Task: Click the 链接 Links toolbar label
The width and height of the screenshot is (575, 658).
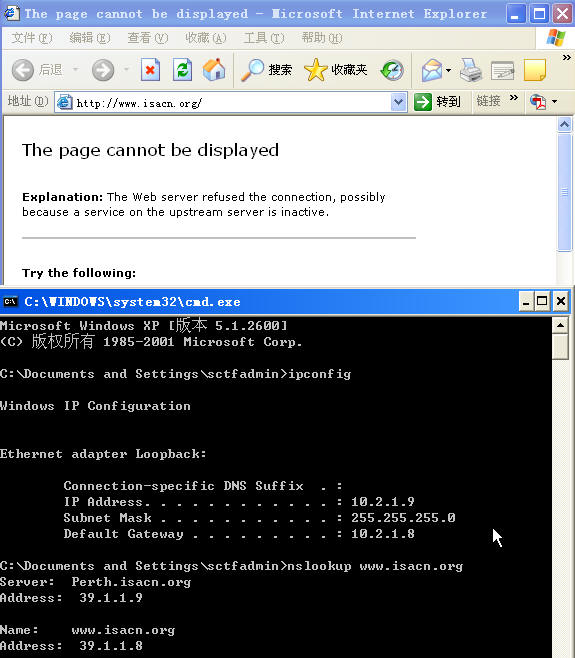Action: point(488,101)
